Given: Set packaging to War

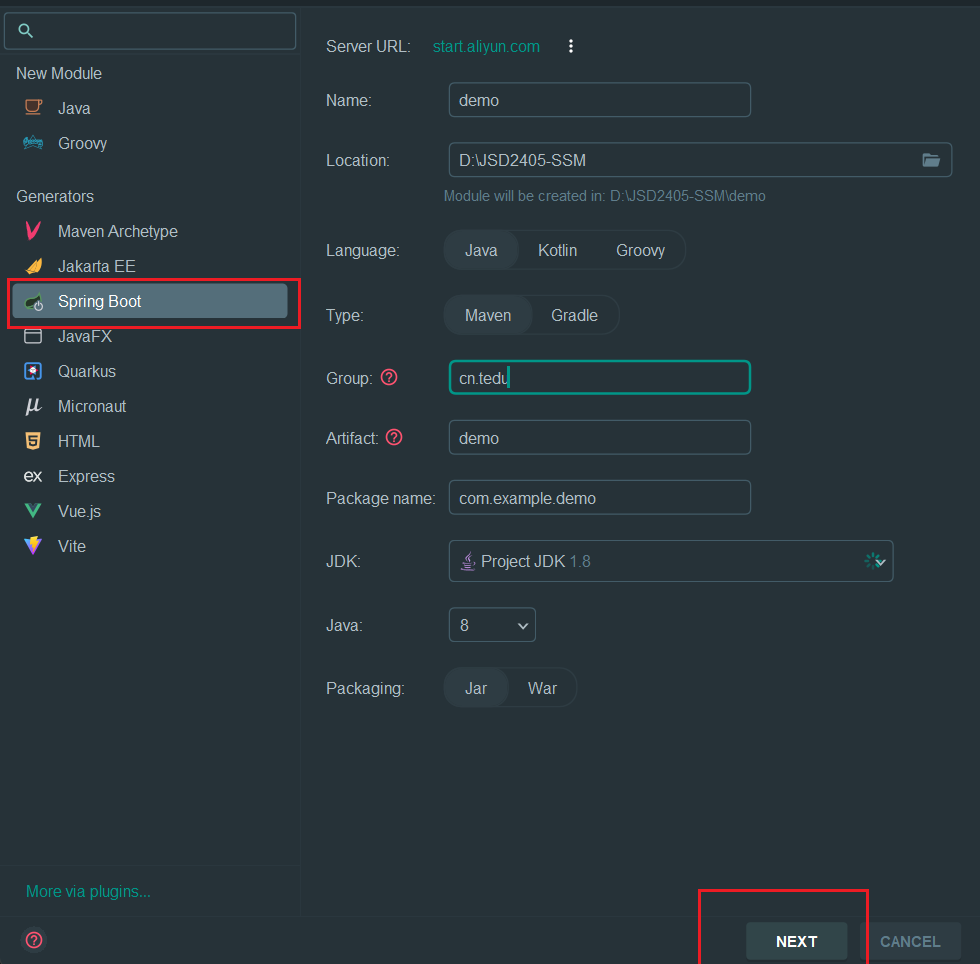Looking at the screenshot, I should coord(542,688).
